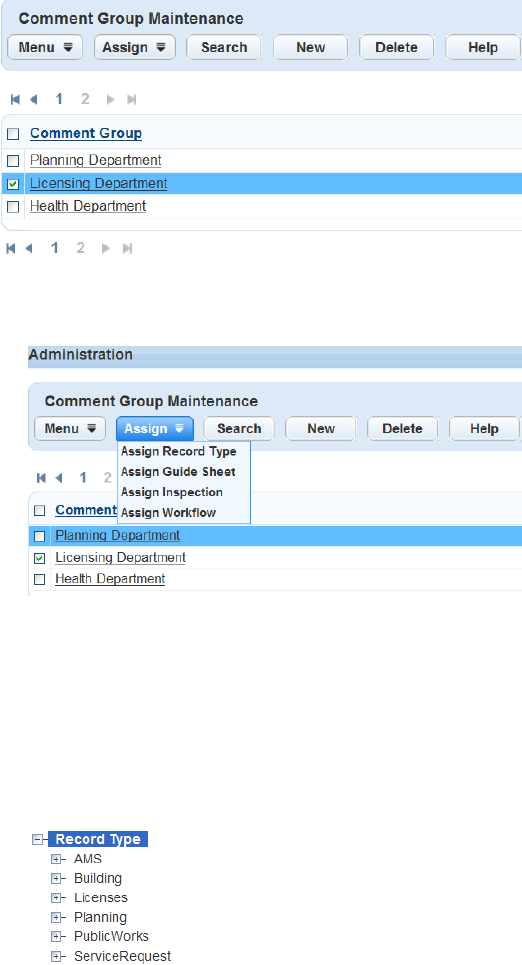Click first page icon below first table
This screenshot has height=965, width=522.
tap(11, 248)
